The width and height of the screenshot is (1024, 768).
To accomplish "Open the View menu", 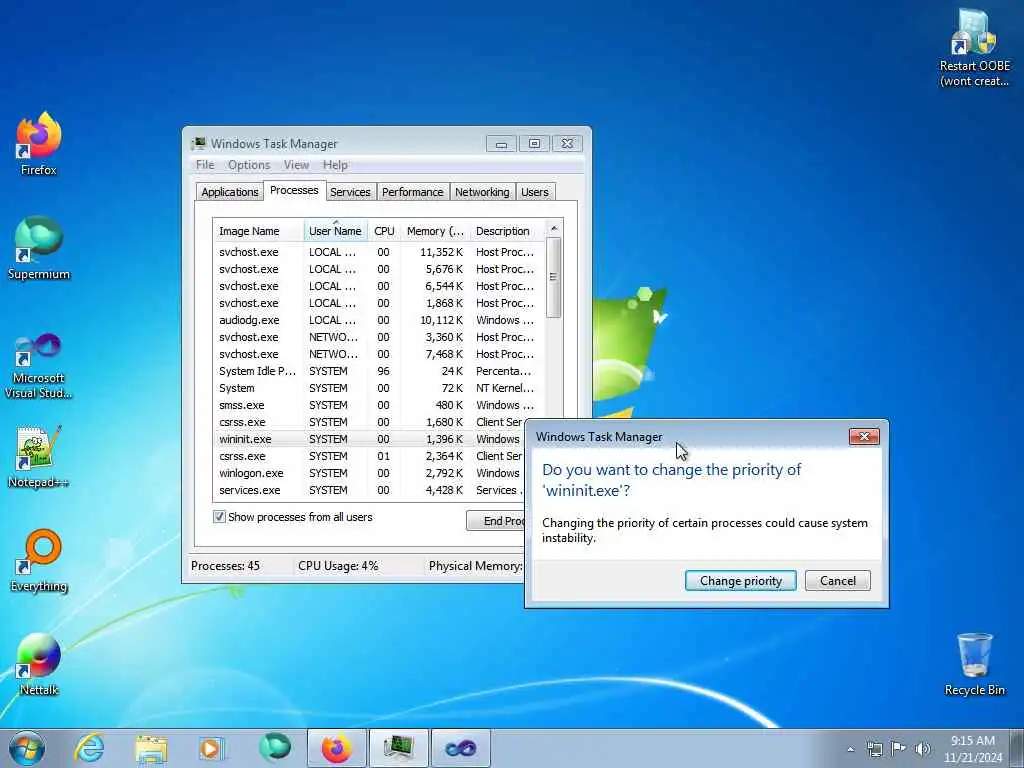I will pos(296,165).
